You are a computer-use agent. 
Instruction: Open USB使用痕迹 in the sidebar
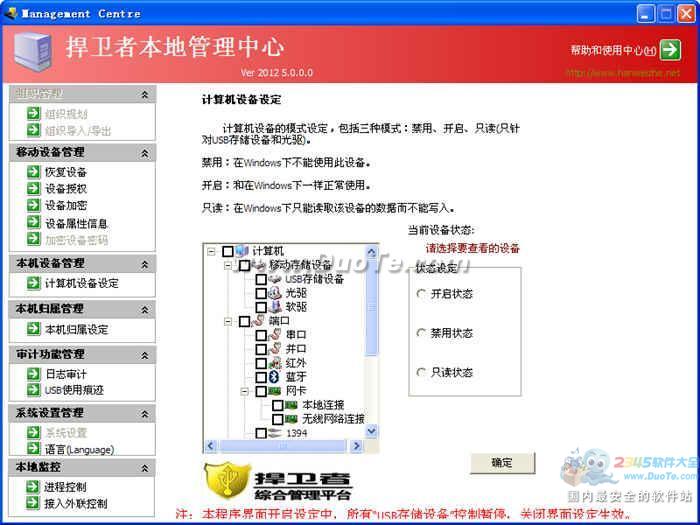click(x=74, y=390)
